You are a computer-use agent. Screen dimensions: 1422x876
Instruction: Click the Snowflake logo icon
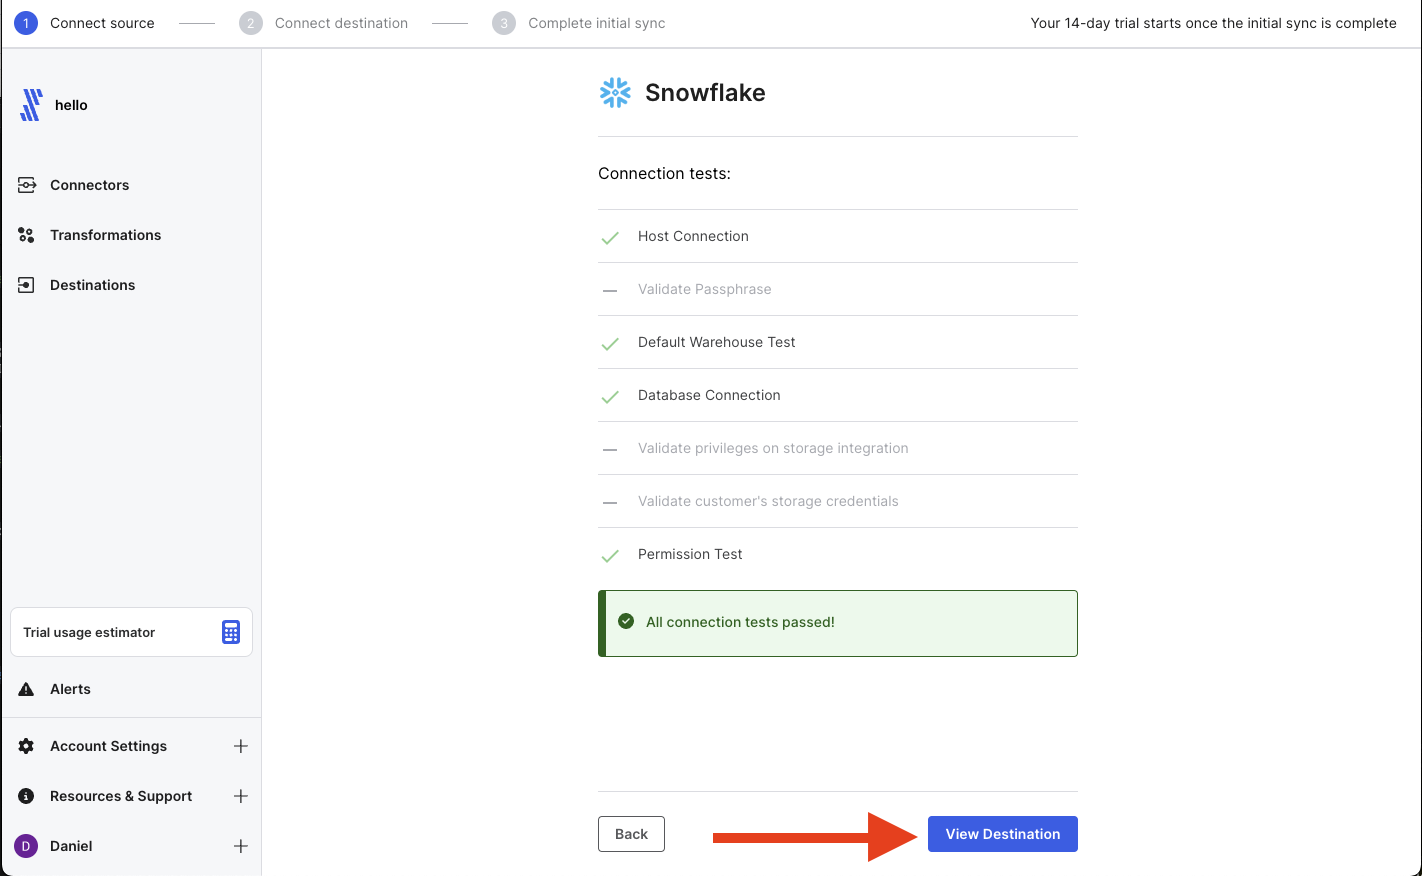pos(615,93)
